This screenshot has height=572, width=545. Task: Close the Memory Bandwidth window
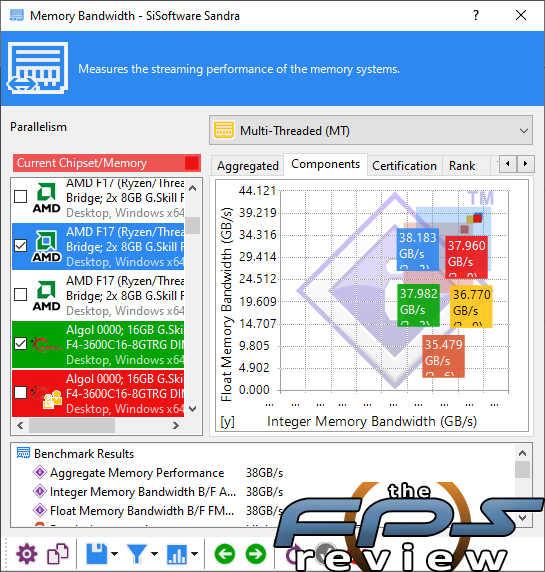(521, 15)
